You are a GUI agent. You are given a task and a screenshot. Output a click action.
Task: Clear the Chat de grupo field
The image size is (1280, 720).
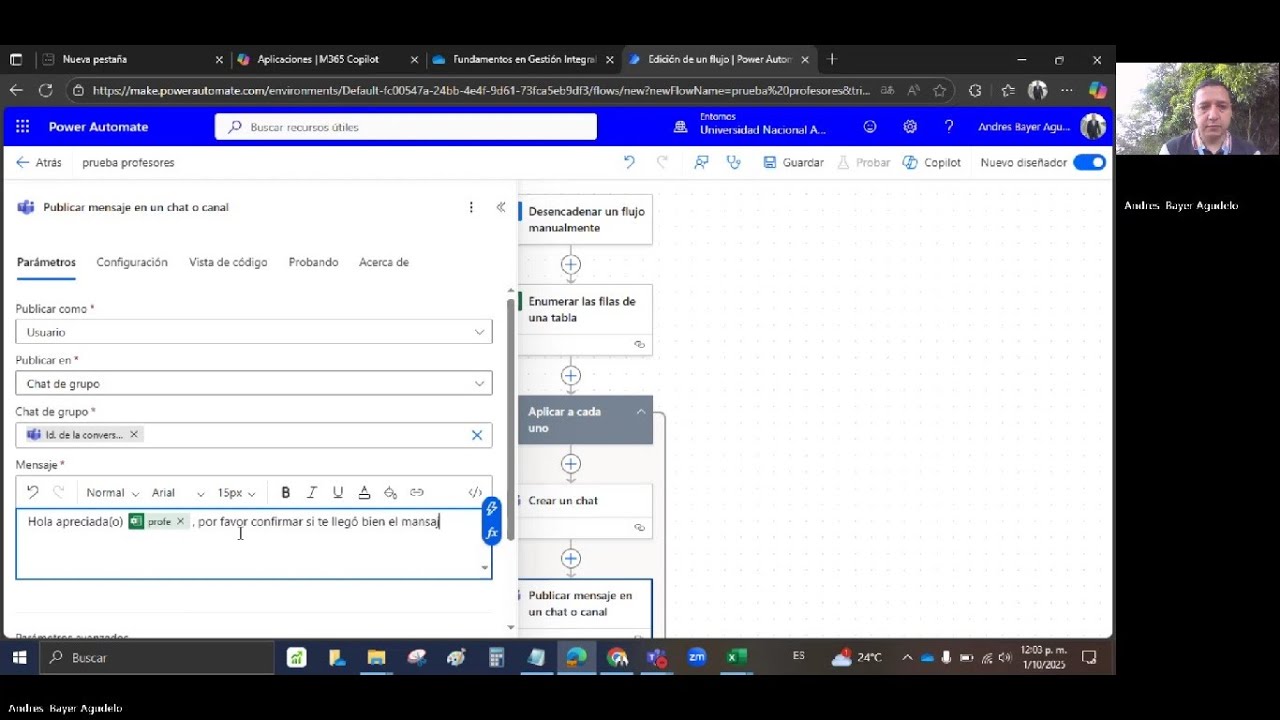coord(477,435)
